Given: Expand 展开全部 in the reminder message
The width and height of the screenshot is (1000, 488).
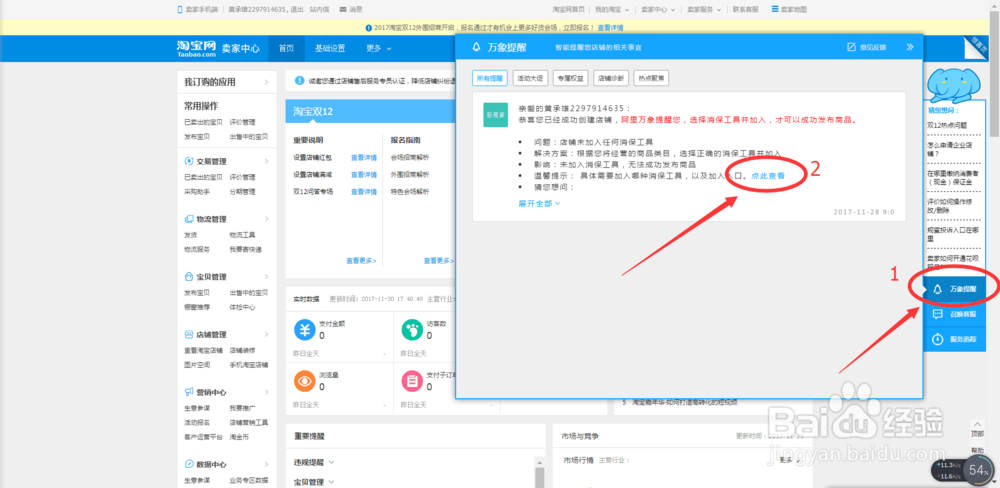Looking at the screenshot, I should click(539, 203).
